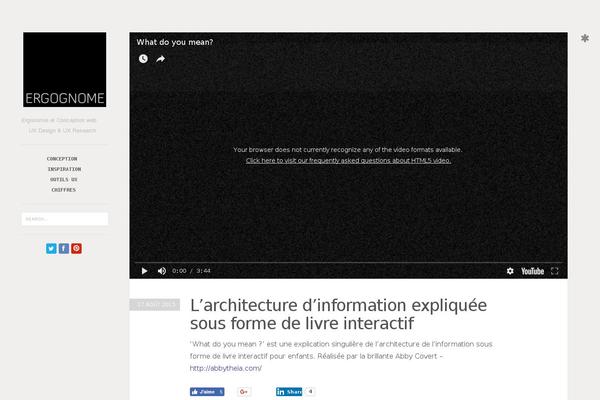Open the video on YouTube logo
This screenshot has width=600, height=400.
coord(532,271)
